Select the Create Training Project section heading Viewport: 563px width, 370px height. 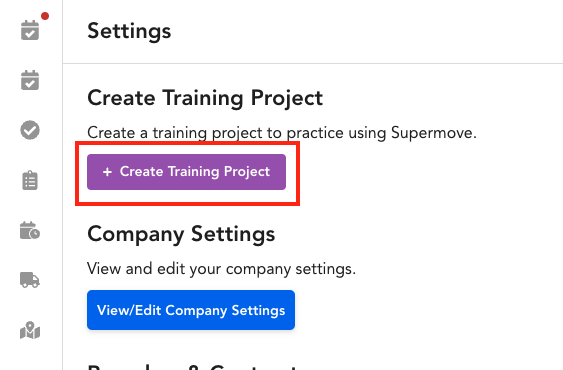tap(205, 98)
